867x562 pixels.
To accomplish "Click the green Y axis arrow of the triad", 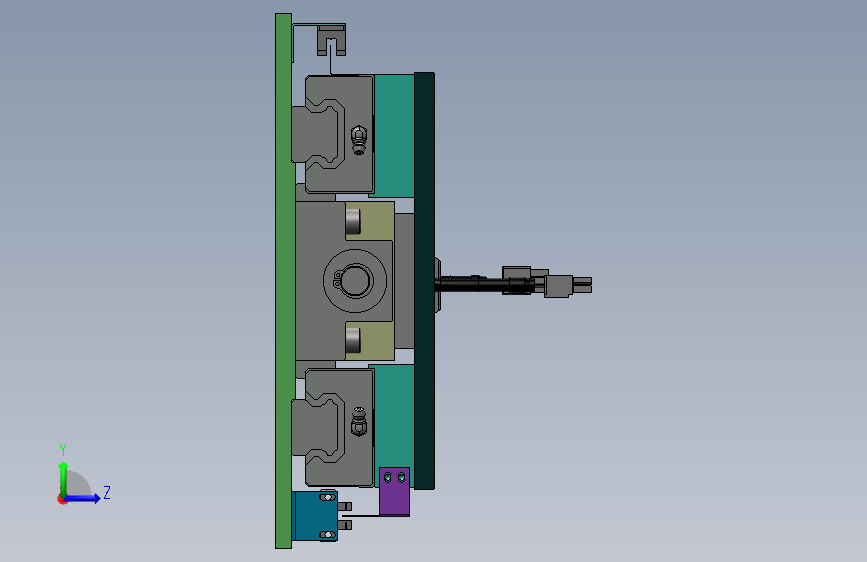I will (x=63, y=478).
